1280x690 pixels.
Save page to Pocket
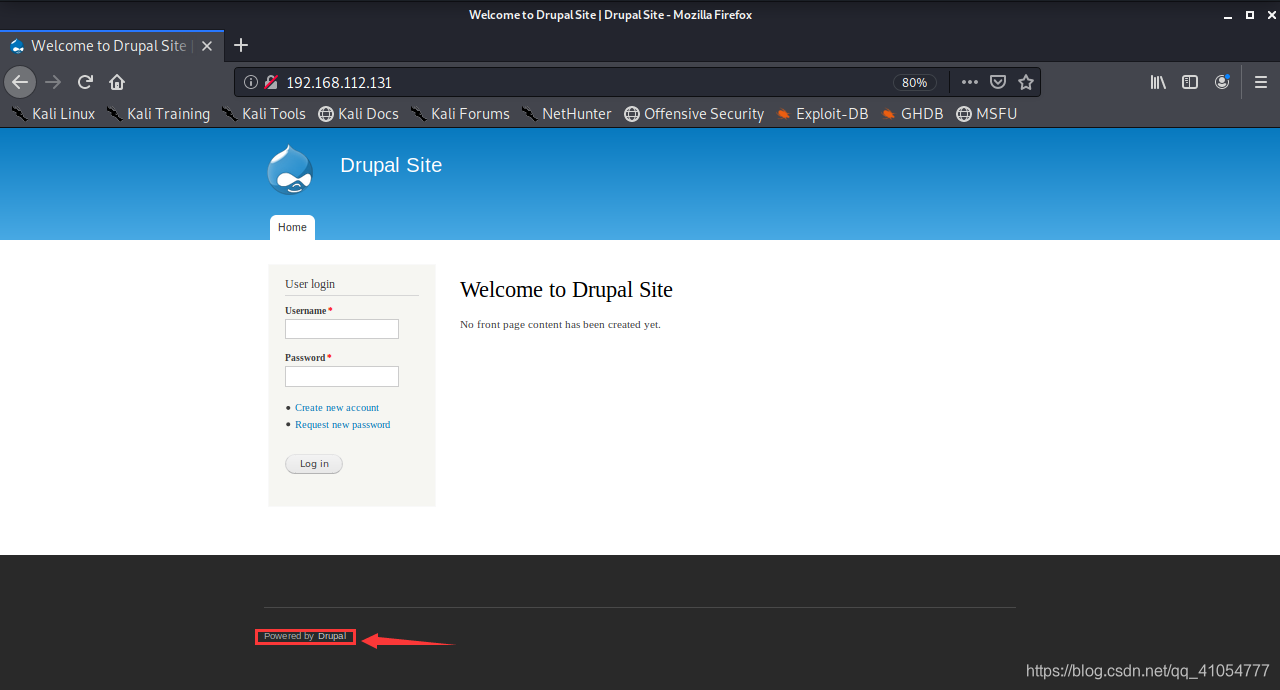point(998,82)
